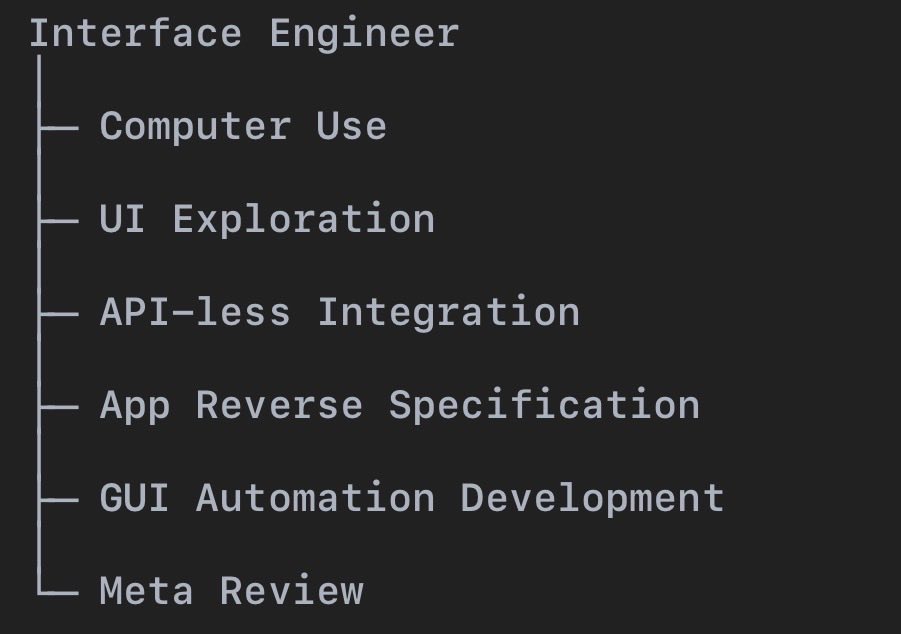
Task: Click the word Automation in the tree
Action: coord(315,499)
